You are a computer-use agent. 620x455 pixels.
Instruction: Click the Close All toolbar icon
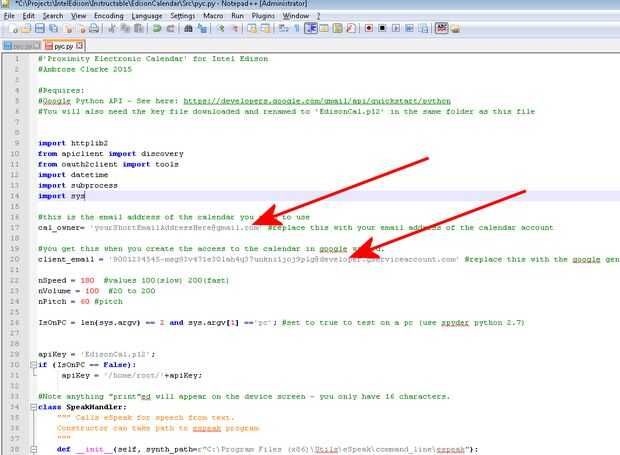pos(81,28)
